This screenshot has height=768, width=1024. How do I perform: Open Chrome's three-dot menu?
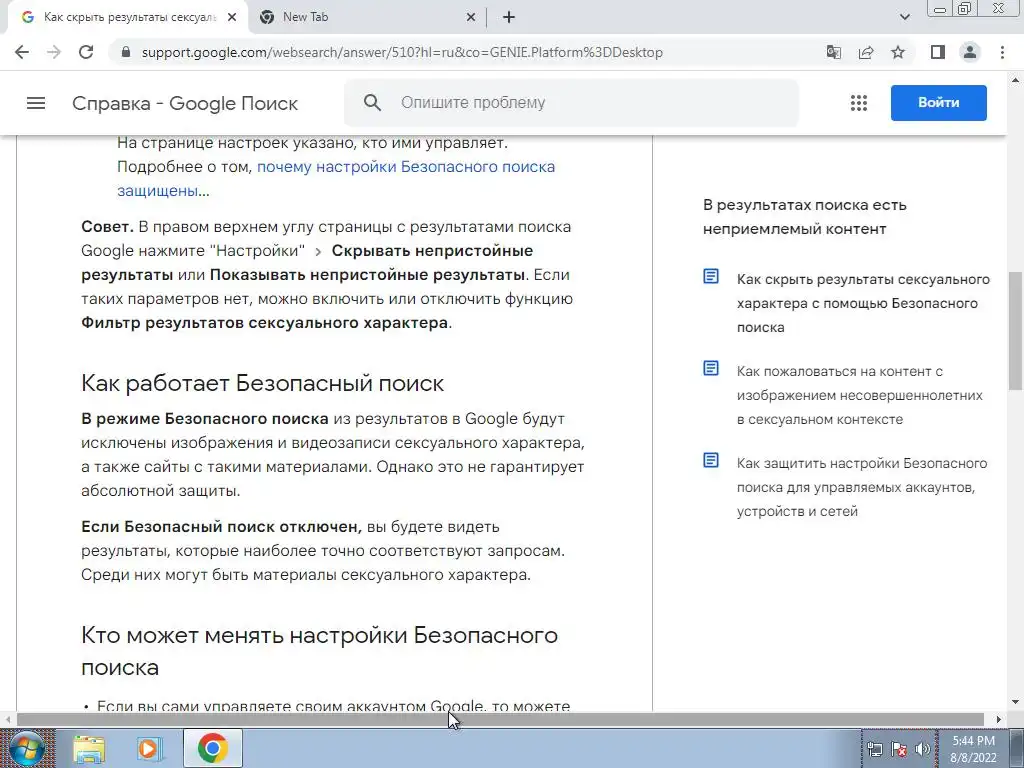(1002, 52)
